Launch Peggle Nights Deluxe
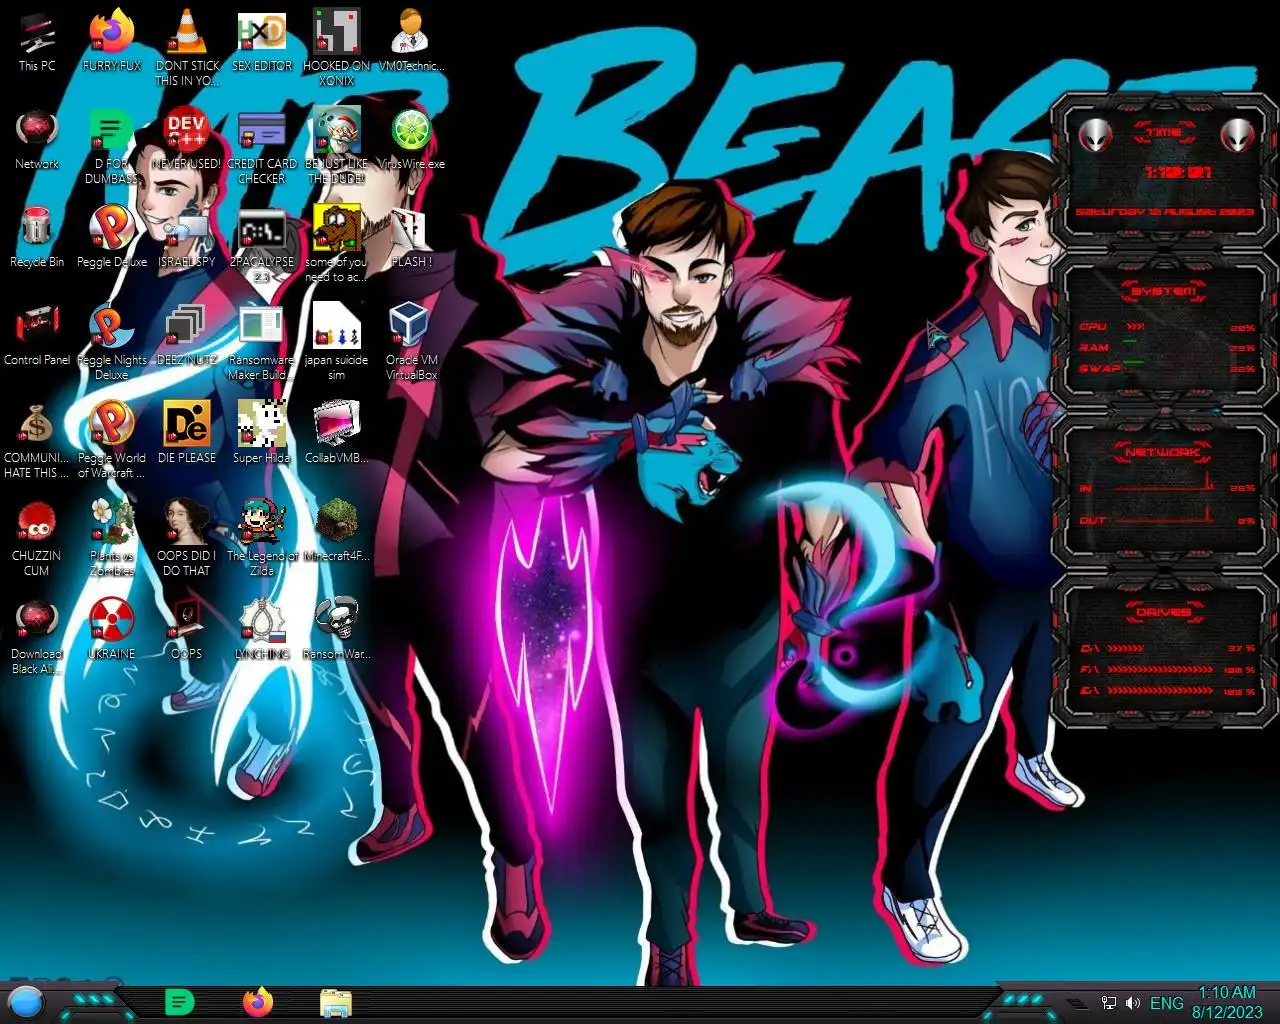The width and height of the screenshot is (1280, 1024). [112, 342]
